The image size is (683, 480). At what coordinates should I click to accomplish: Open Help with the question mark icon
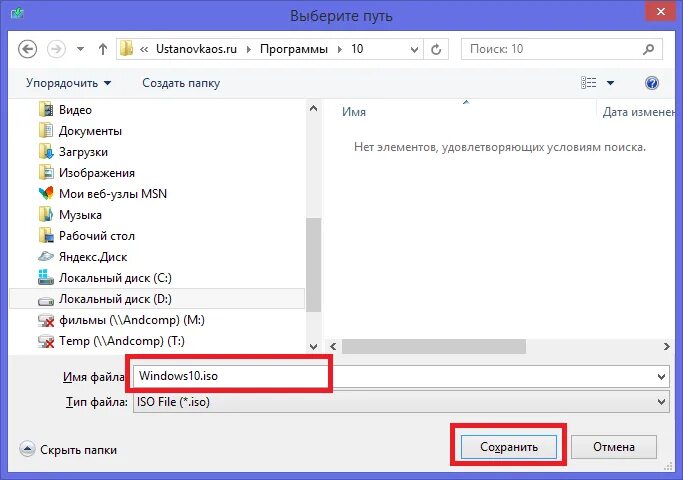(652, 83)
